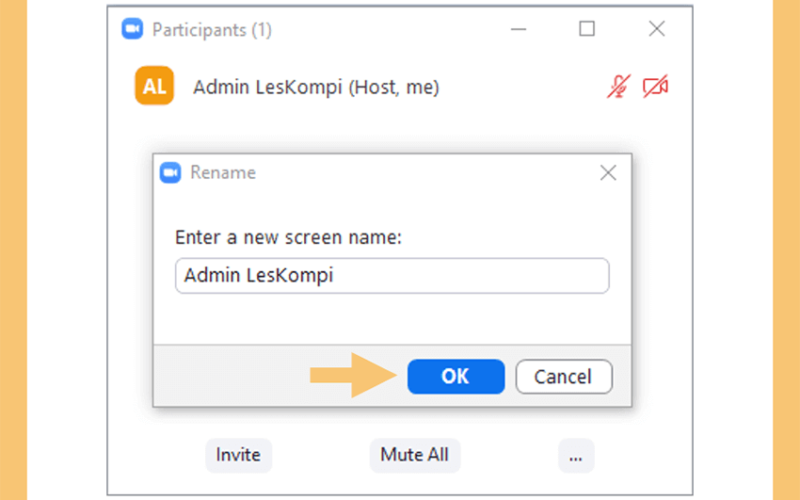
Task: Click the AL avatar of Admin LesKompi
Action: [154, 86]
